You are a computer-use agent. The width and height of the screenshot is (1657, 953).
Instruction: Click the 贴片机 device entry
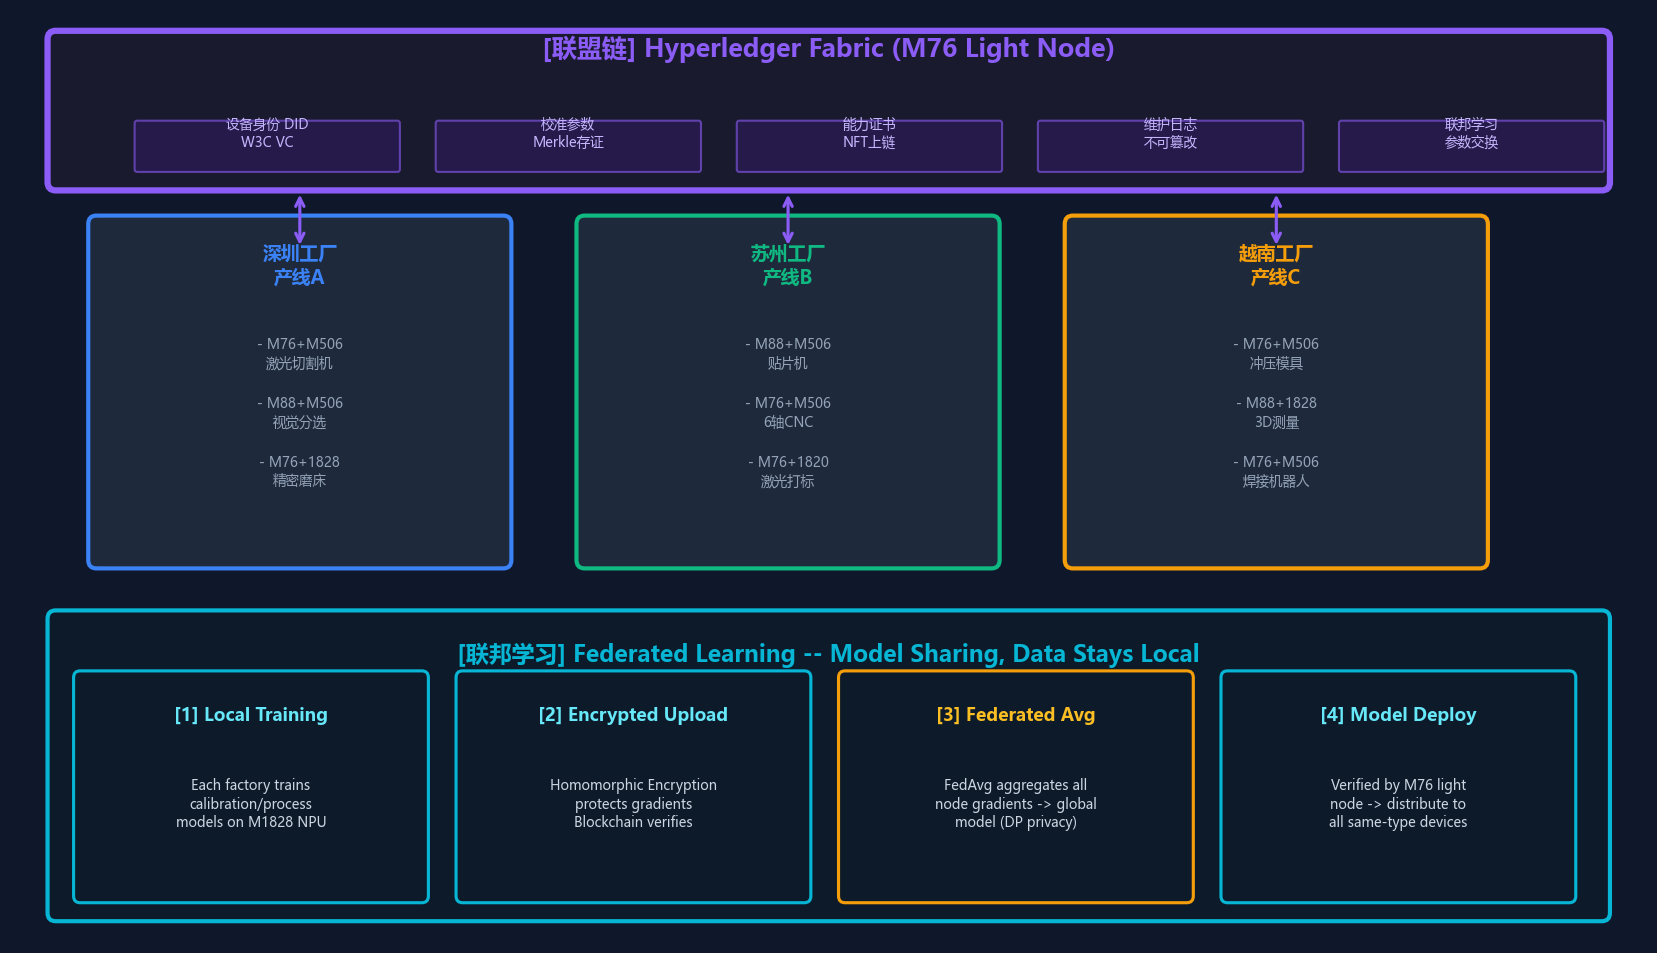pyautogui.click(x=788, y=354)
